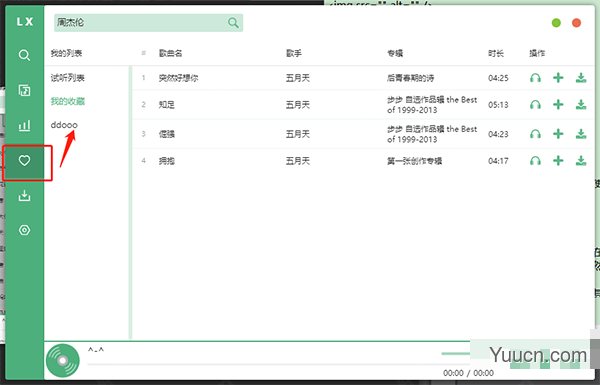600x385 pixels.
Task: Open the song list sidebar icon
Action: coord(24,90)
